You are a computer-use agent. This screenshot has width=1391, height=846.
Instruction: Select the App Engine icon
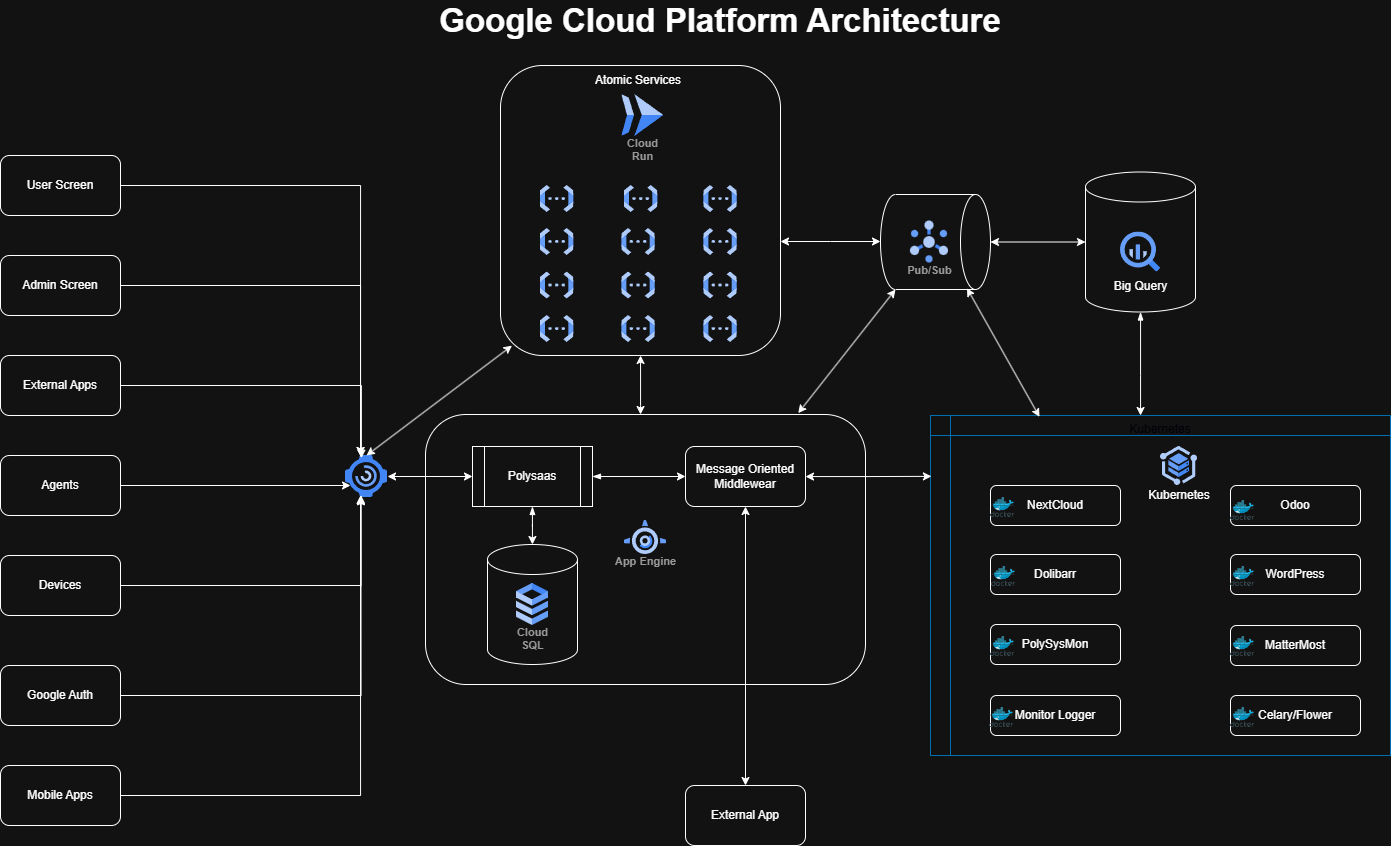(645, 538)
